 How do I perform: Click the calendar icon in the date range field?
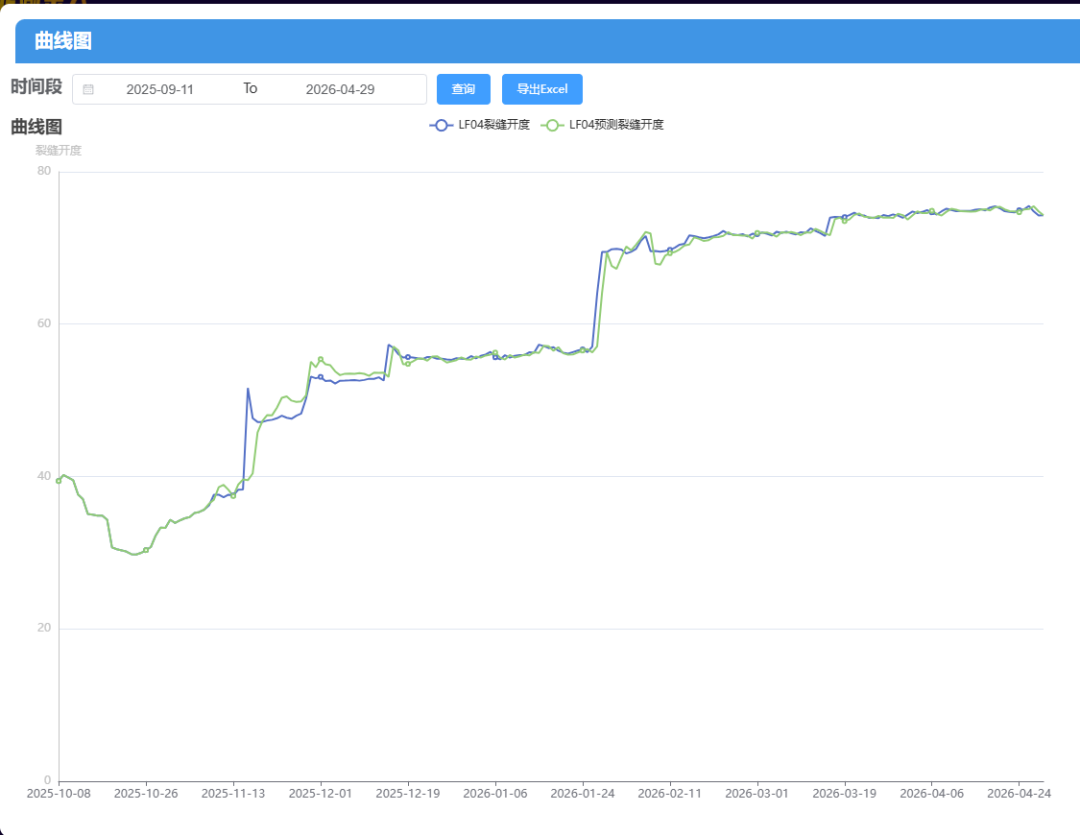(88, 90)
